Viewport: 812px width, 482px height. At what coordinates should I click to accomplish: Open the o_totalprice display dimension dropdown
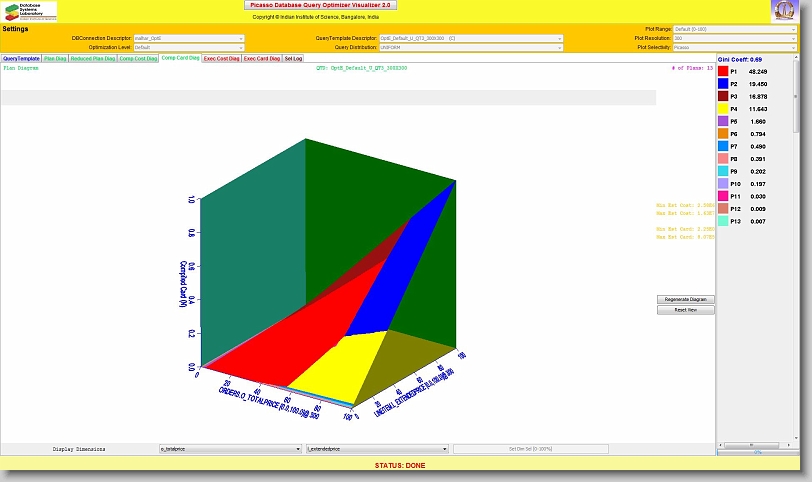(x=230, y=450)
